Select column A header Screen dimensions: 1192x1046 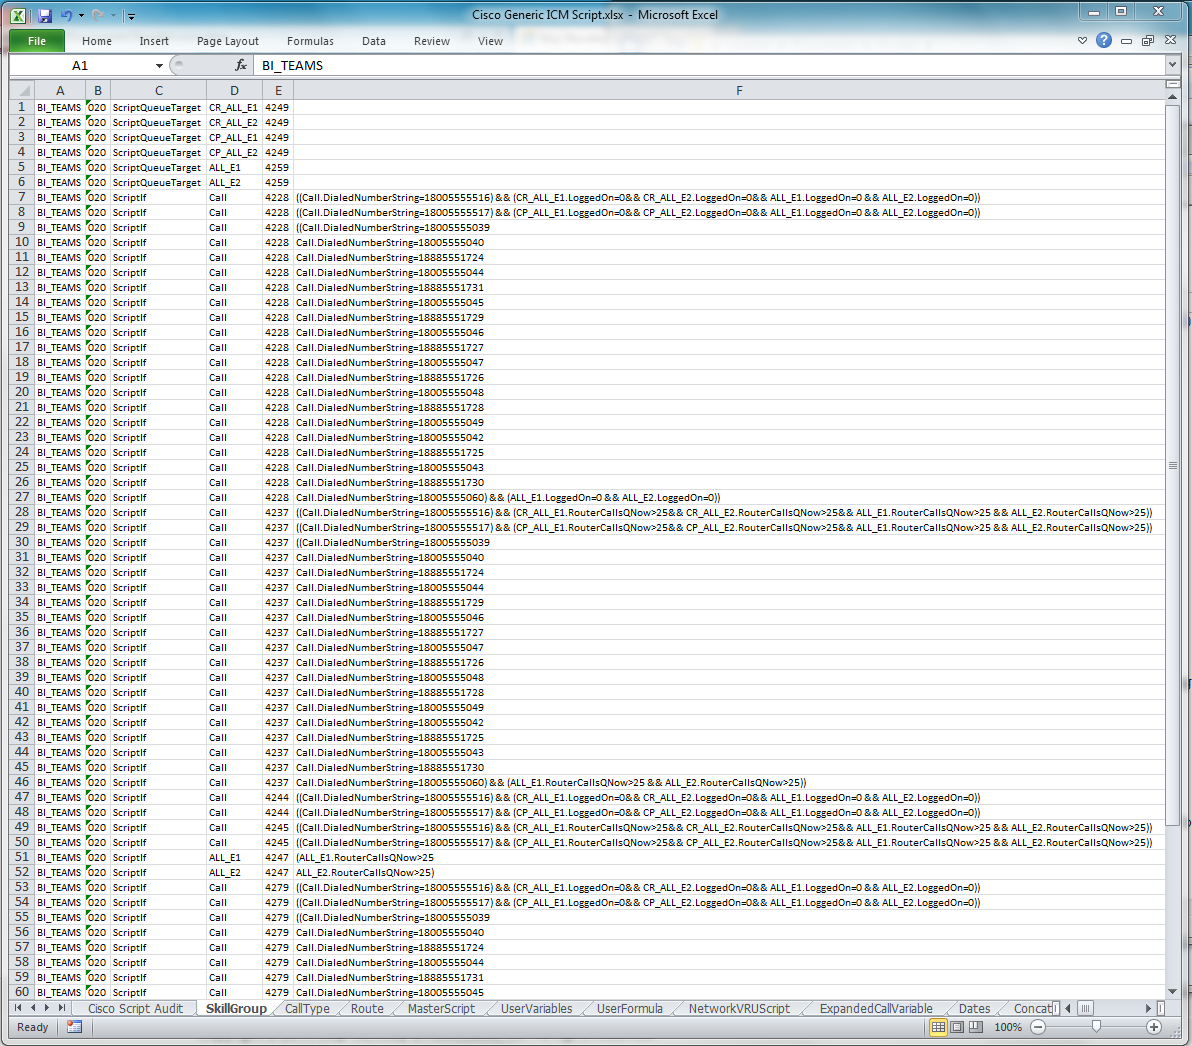point(60,90)
